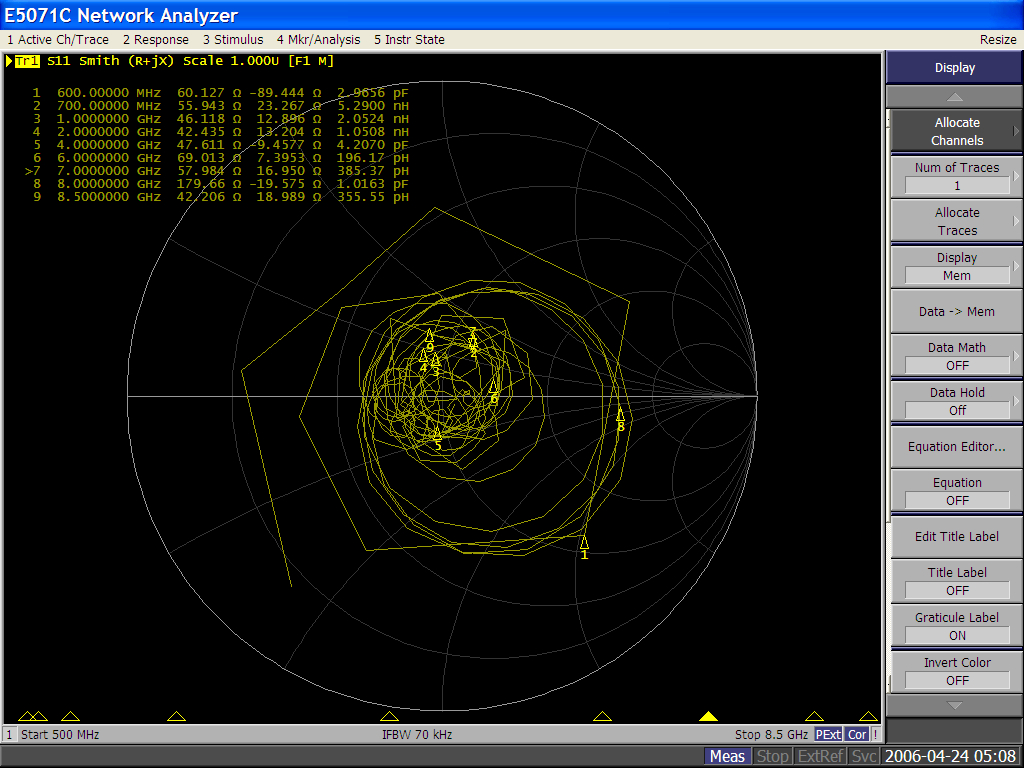The height and width of the screenshot is (768, 1024).
Task: Click the marker 6 row at 6.0000000 GHz
Action: pos(221,158)
